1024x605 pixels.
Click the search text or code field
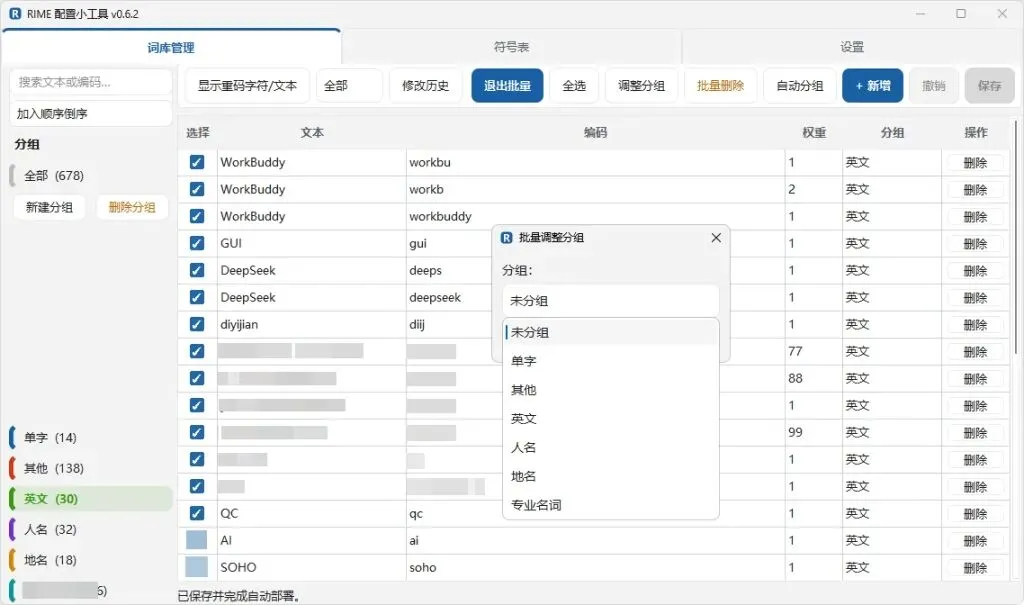pyautogui.click(x=91, y=82)
